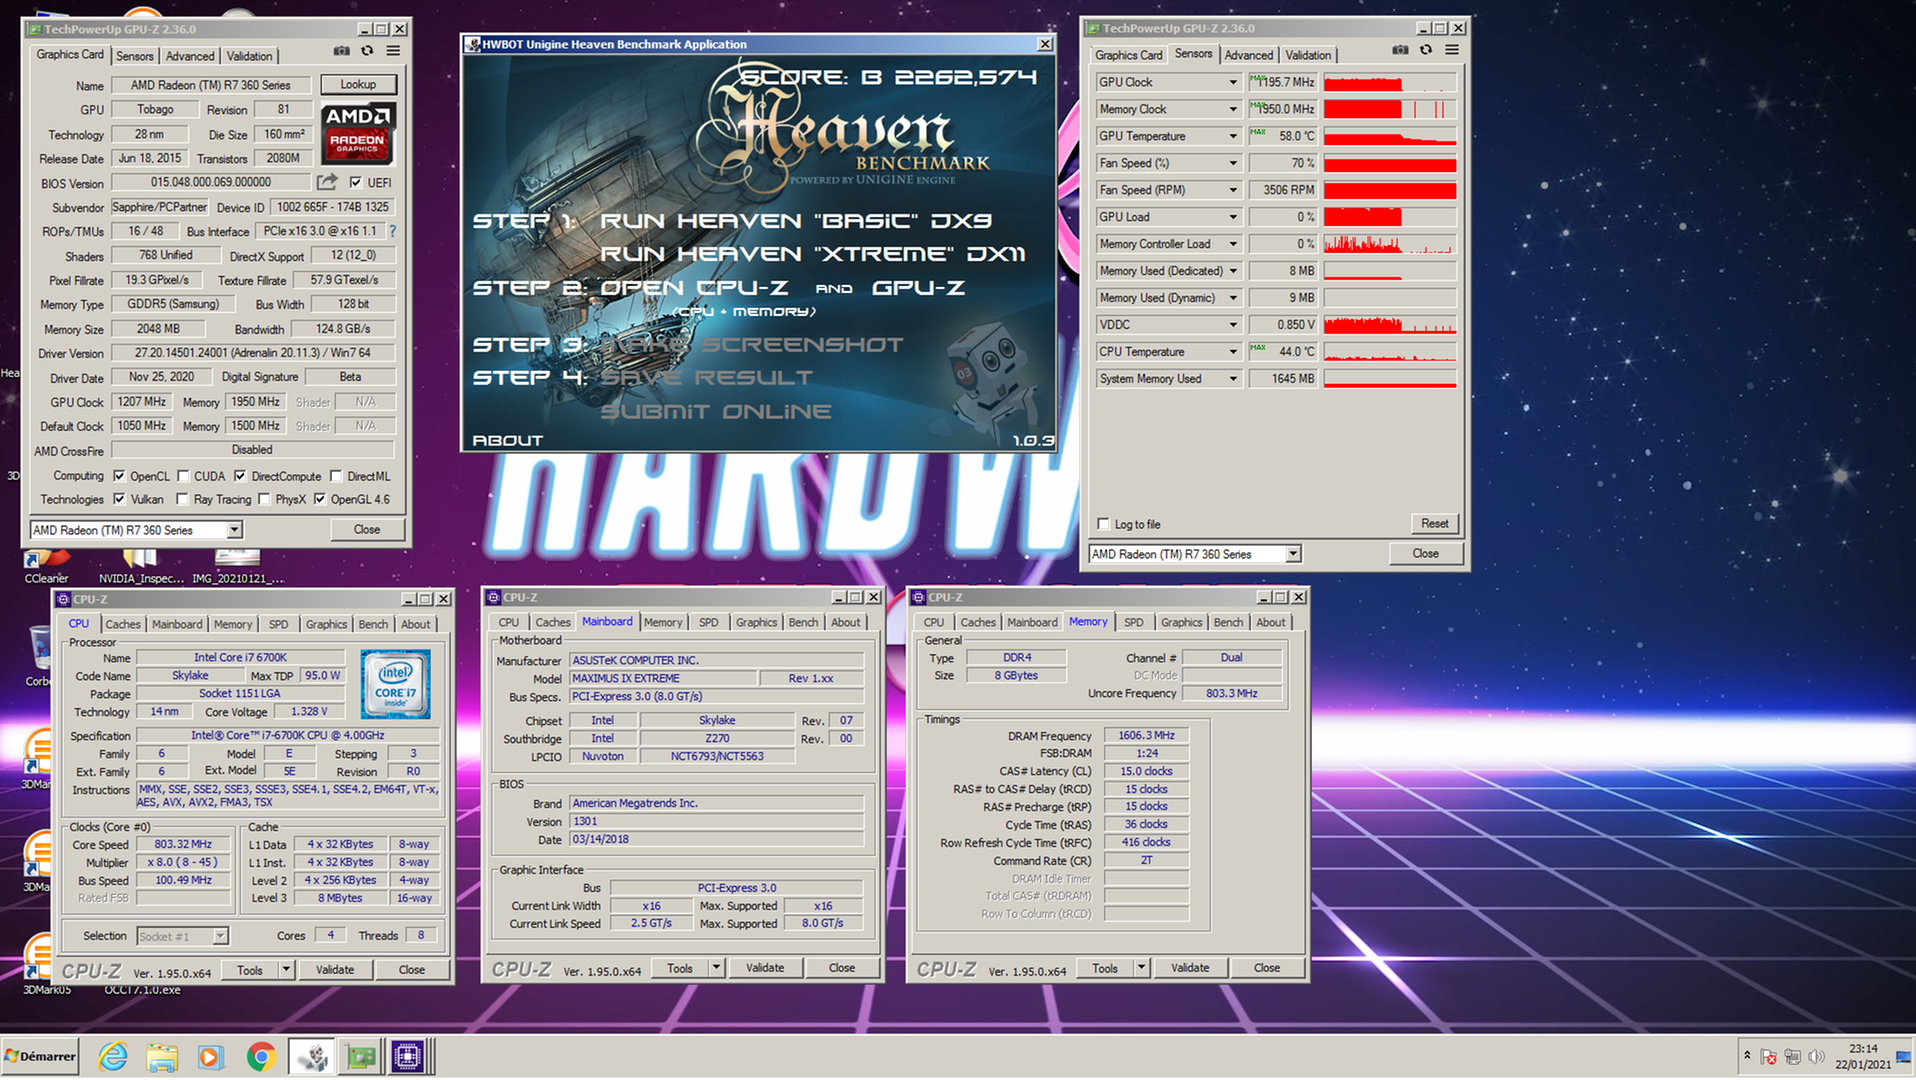Open the VDDC sensor dropdown

pos(1232,325)
